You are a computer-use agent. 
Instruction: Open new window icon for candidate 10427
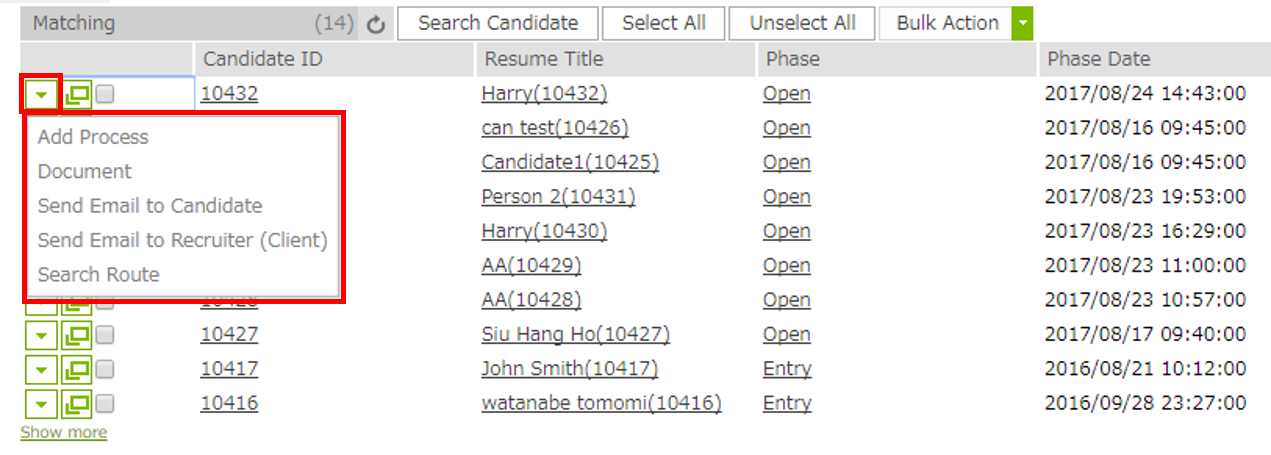77,335
